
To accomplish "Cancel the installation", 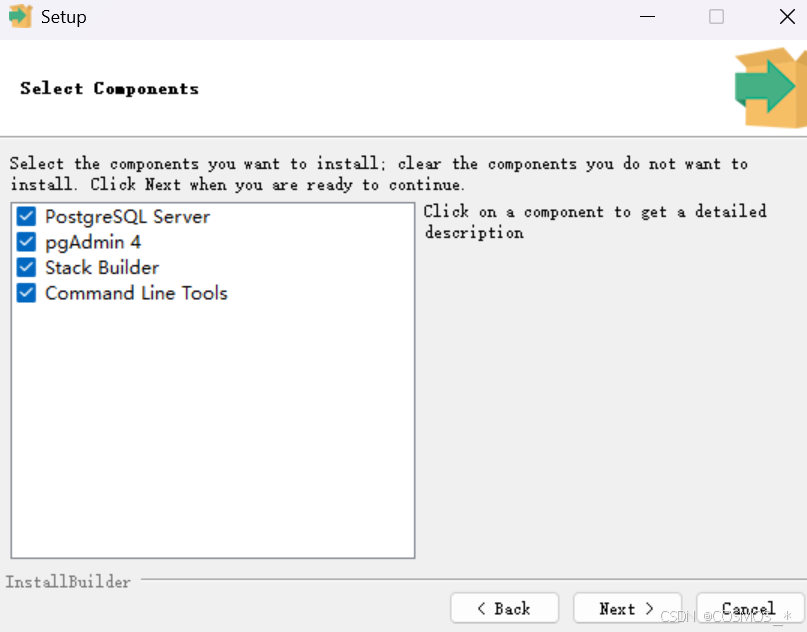I will click(750, 608).
